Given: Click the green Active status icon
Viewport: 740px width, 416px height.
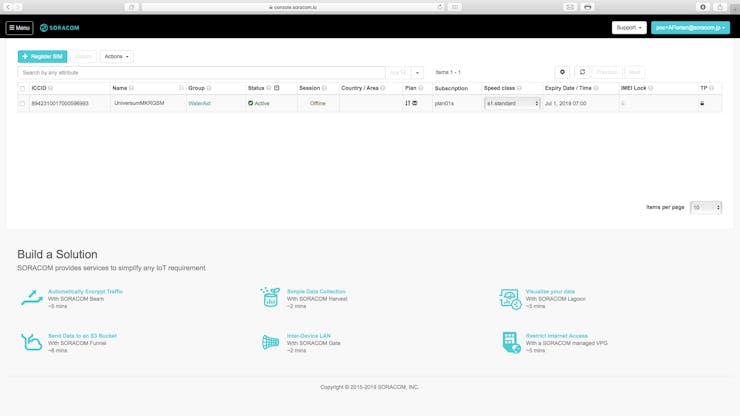Looking at the screenshot, I should (251, 103).
